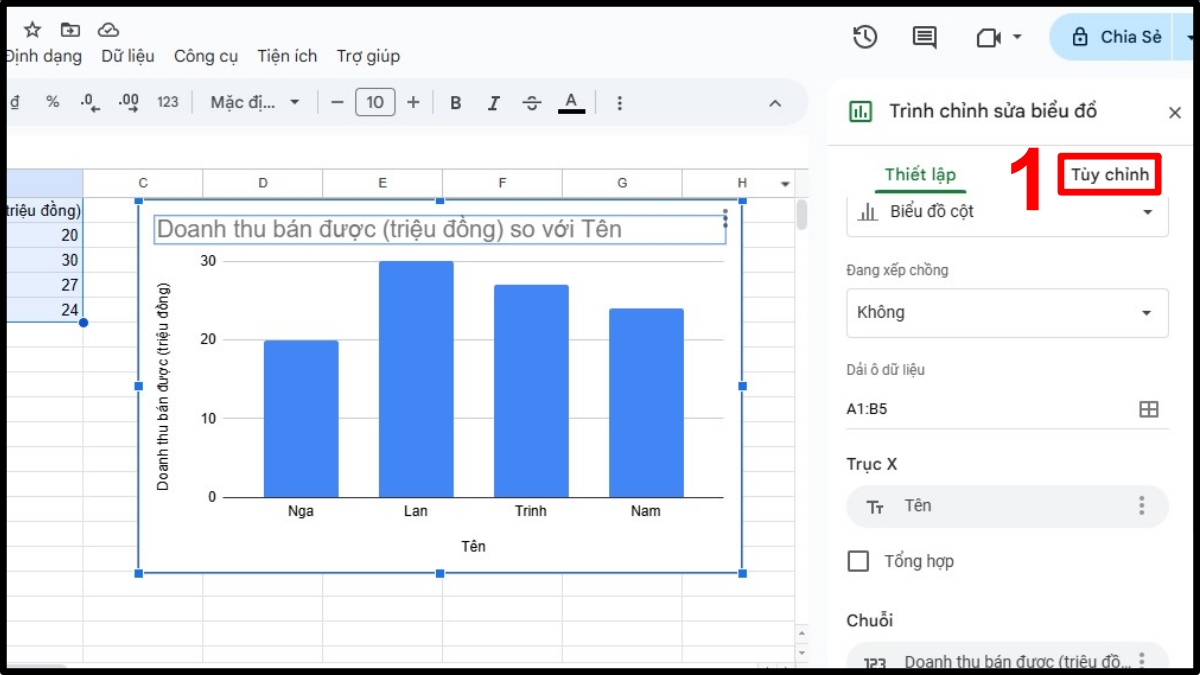Switch to the Tùy chỉnh tab

pos(1109,175)
